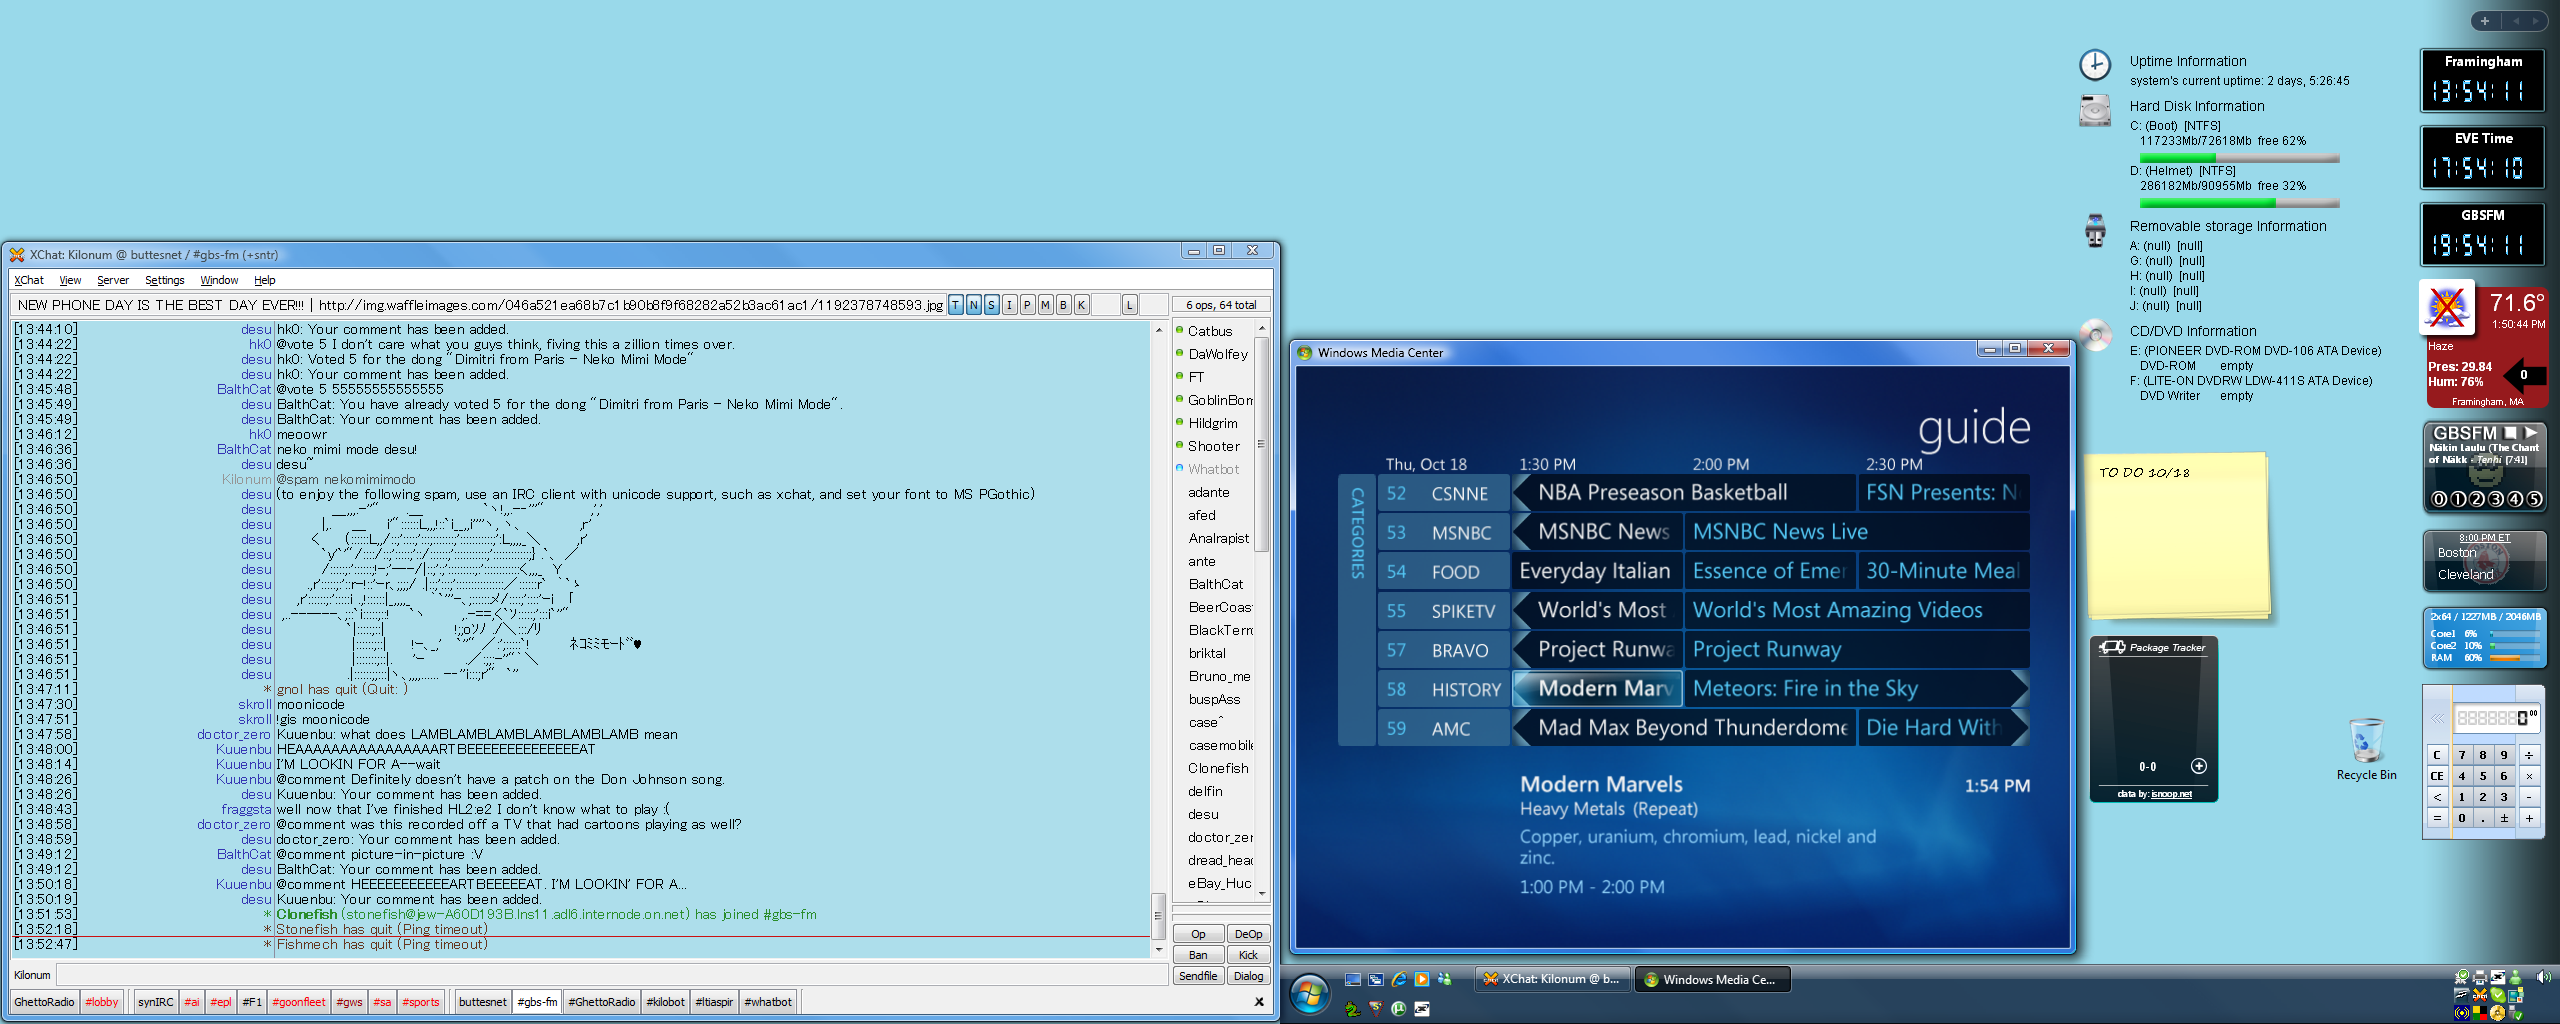Click the Ban button

[x=1198, y=955]
